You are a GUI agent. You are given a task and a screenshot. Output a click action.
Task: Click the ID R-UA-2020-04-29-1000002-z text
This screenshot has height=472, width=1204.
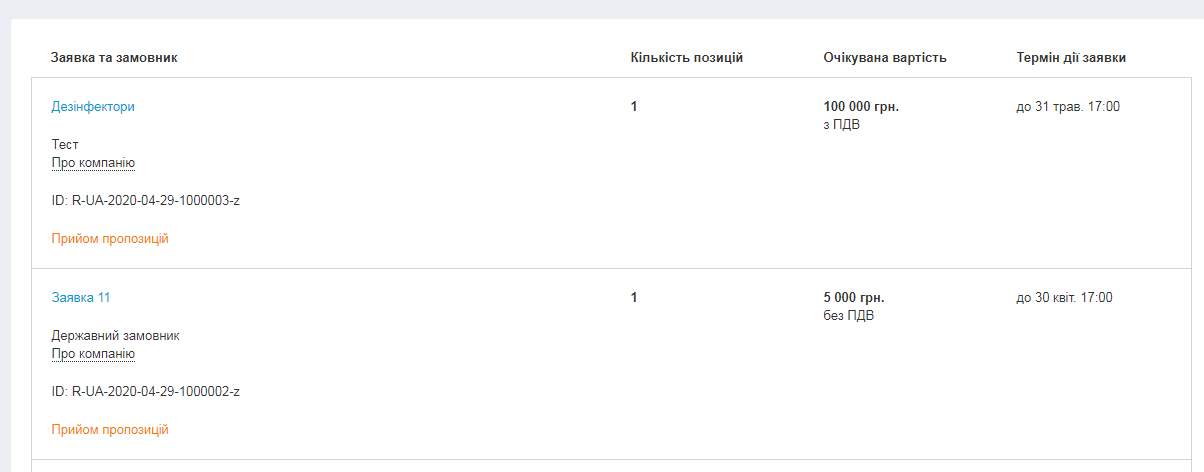pos(146,392)
